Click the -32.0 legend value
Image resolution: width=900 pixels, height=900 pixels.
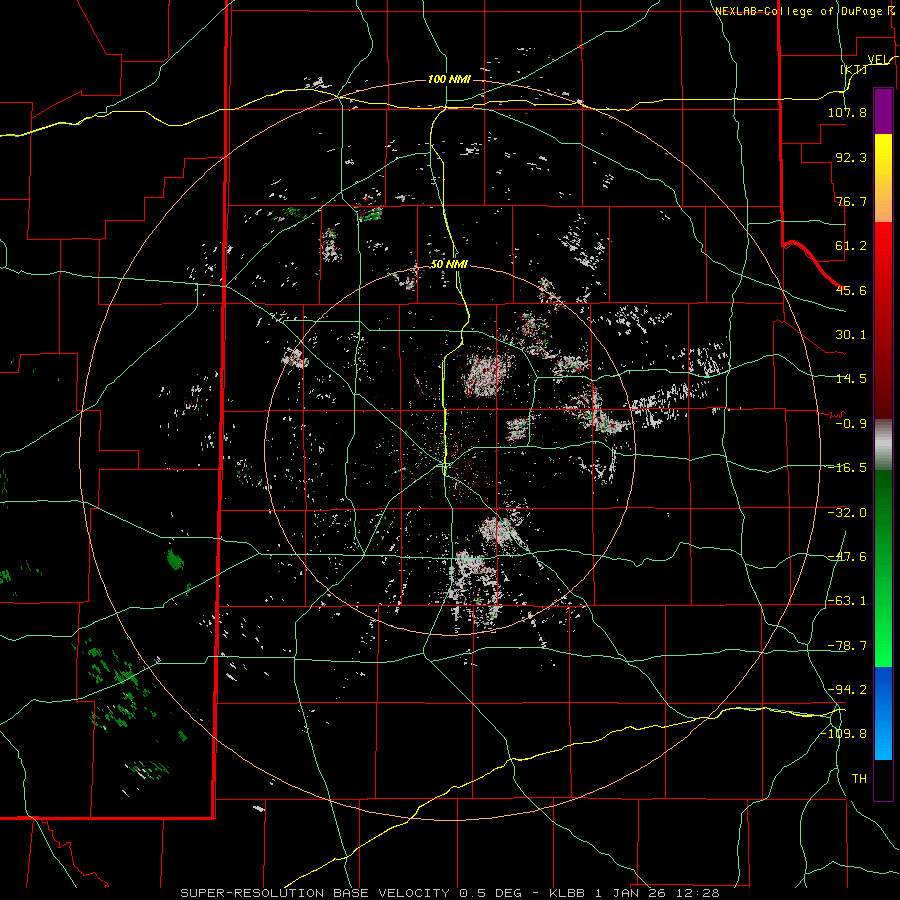pyautogui.click(x=847, y=513)
